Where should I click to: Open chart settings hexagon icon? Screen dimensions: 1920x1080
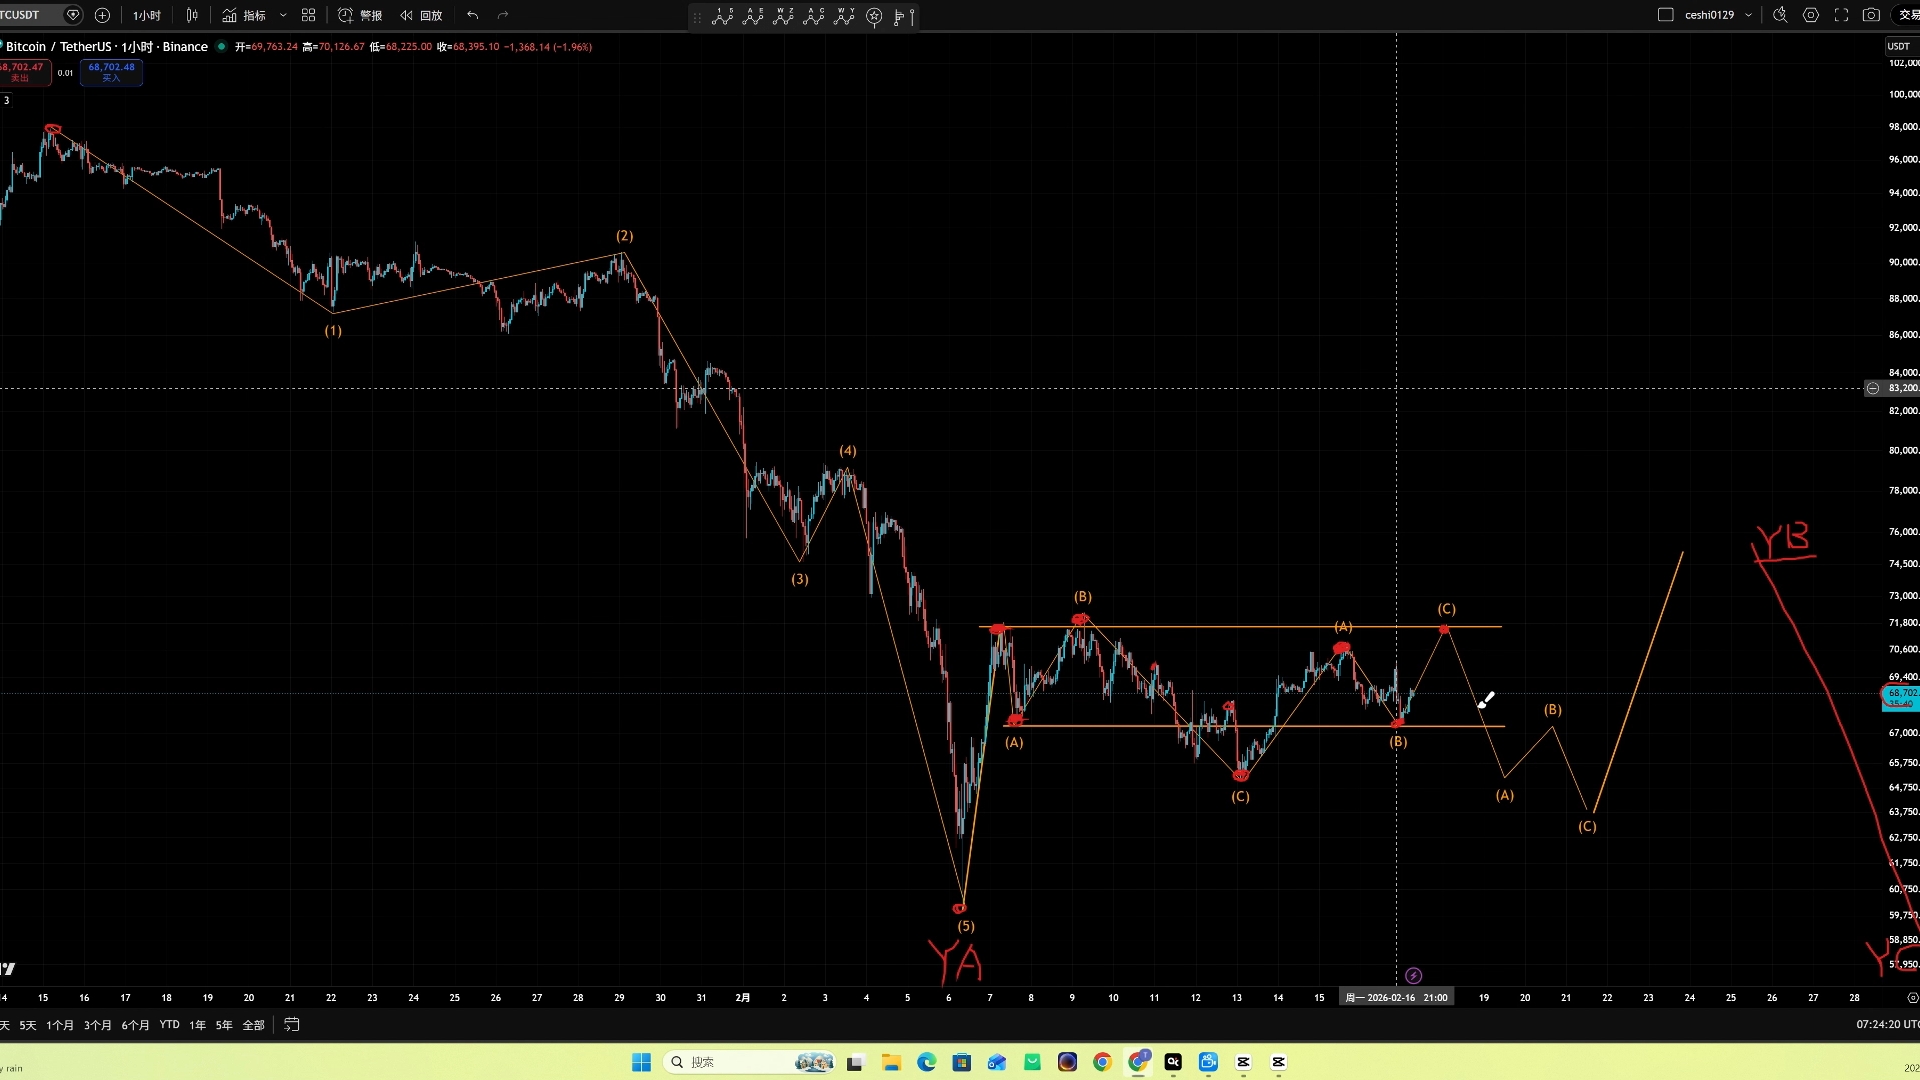pyautogui.click(x=1811, y=15)
